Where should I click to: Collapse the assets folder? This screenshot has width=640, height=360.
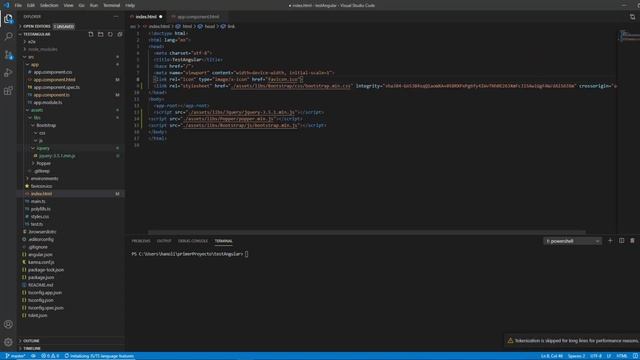37,110
